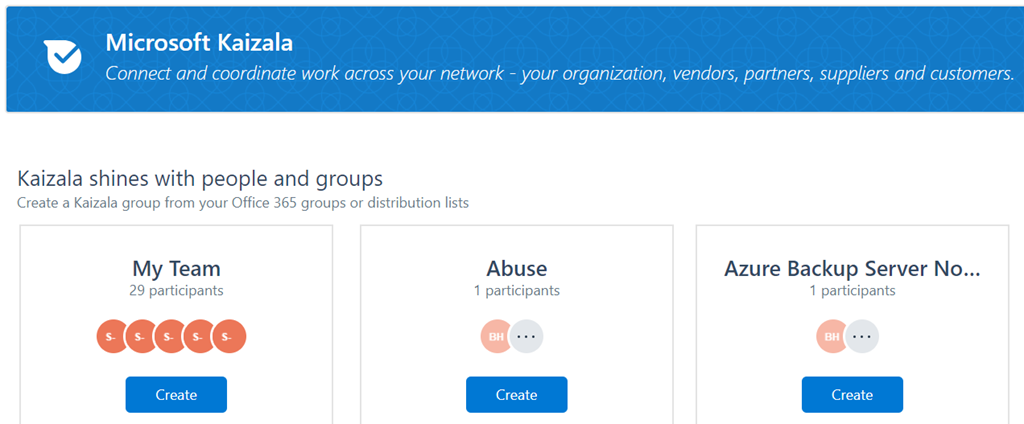The width and height of the screenshot is (1024, 424).
Task: Click the truncated Azure Backup Server title
Action: tap(852, 269)
